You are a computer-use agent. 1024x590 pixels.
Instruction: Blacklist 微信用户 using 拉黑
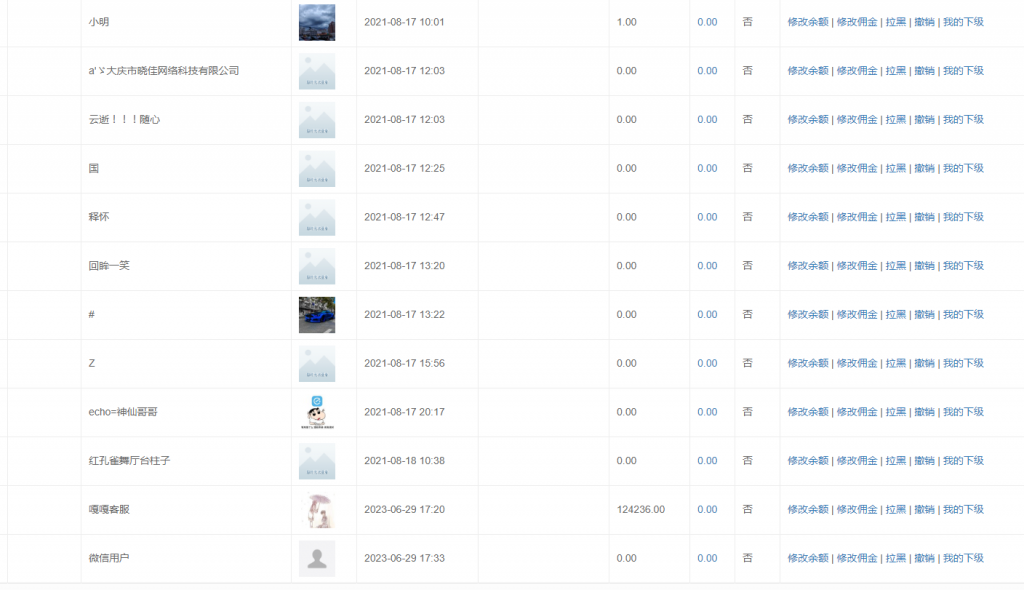(x=896, y=558)
